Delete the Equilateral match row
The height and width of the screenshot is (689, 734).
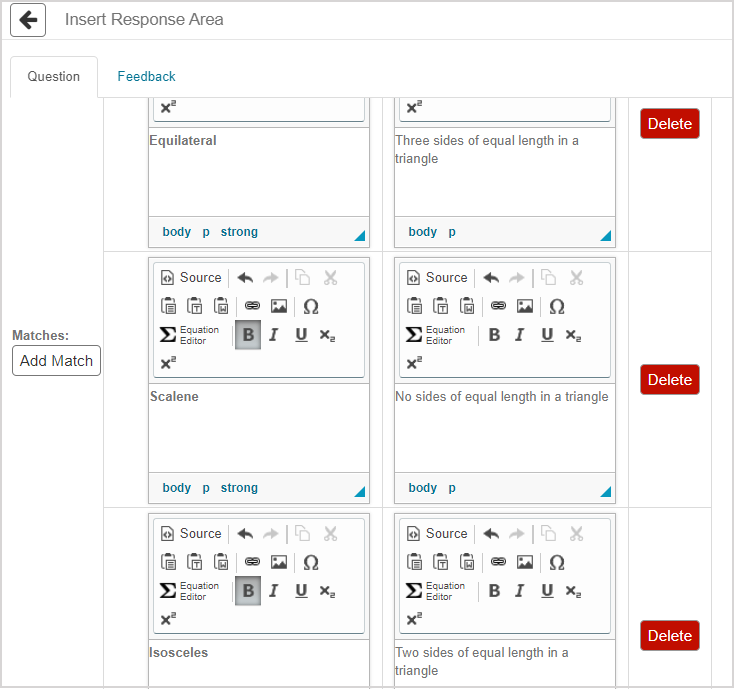pyautogui.click(x=669, y=124)
